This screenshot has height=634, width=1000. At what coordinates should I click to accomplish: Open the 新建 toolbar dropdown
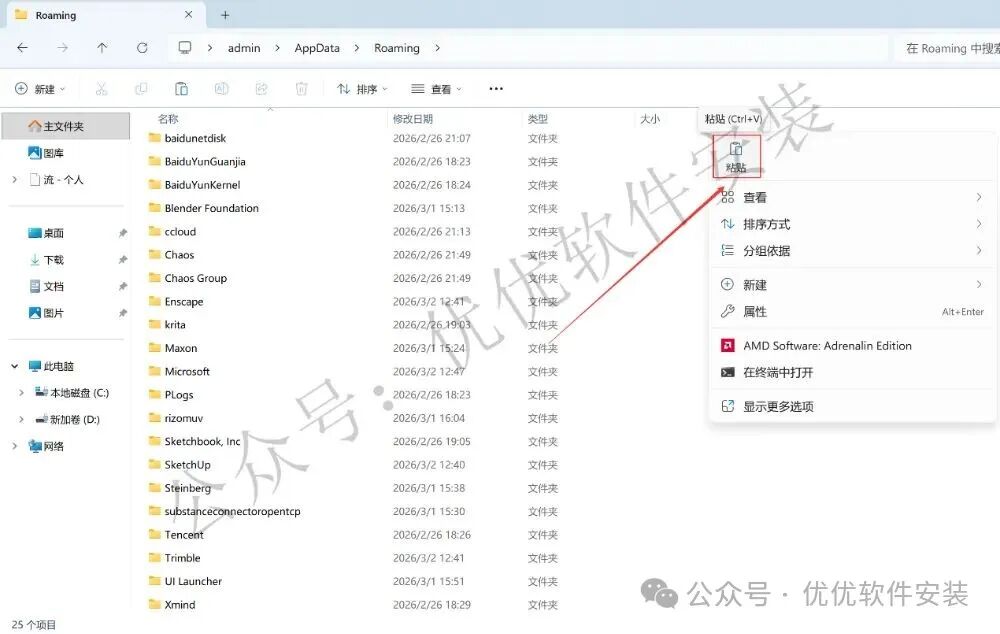40,89
